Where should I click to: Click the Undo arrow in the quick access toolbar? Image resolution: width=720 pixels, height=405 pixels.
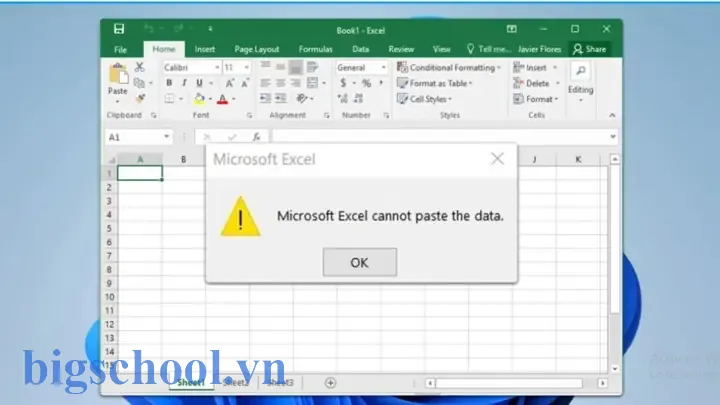coord(149,29)
